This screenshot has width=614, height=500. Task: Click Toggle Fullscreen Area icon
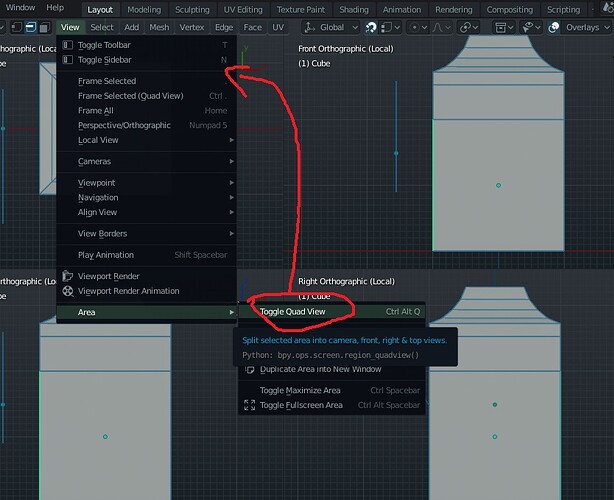tap(249, 405)
